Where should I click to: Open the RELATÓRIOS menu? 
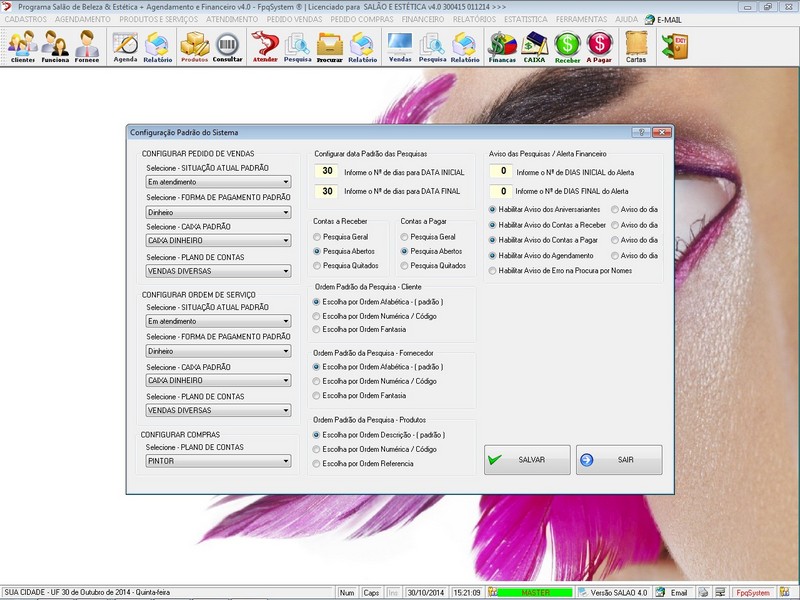click(x=474, y=19)
